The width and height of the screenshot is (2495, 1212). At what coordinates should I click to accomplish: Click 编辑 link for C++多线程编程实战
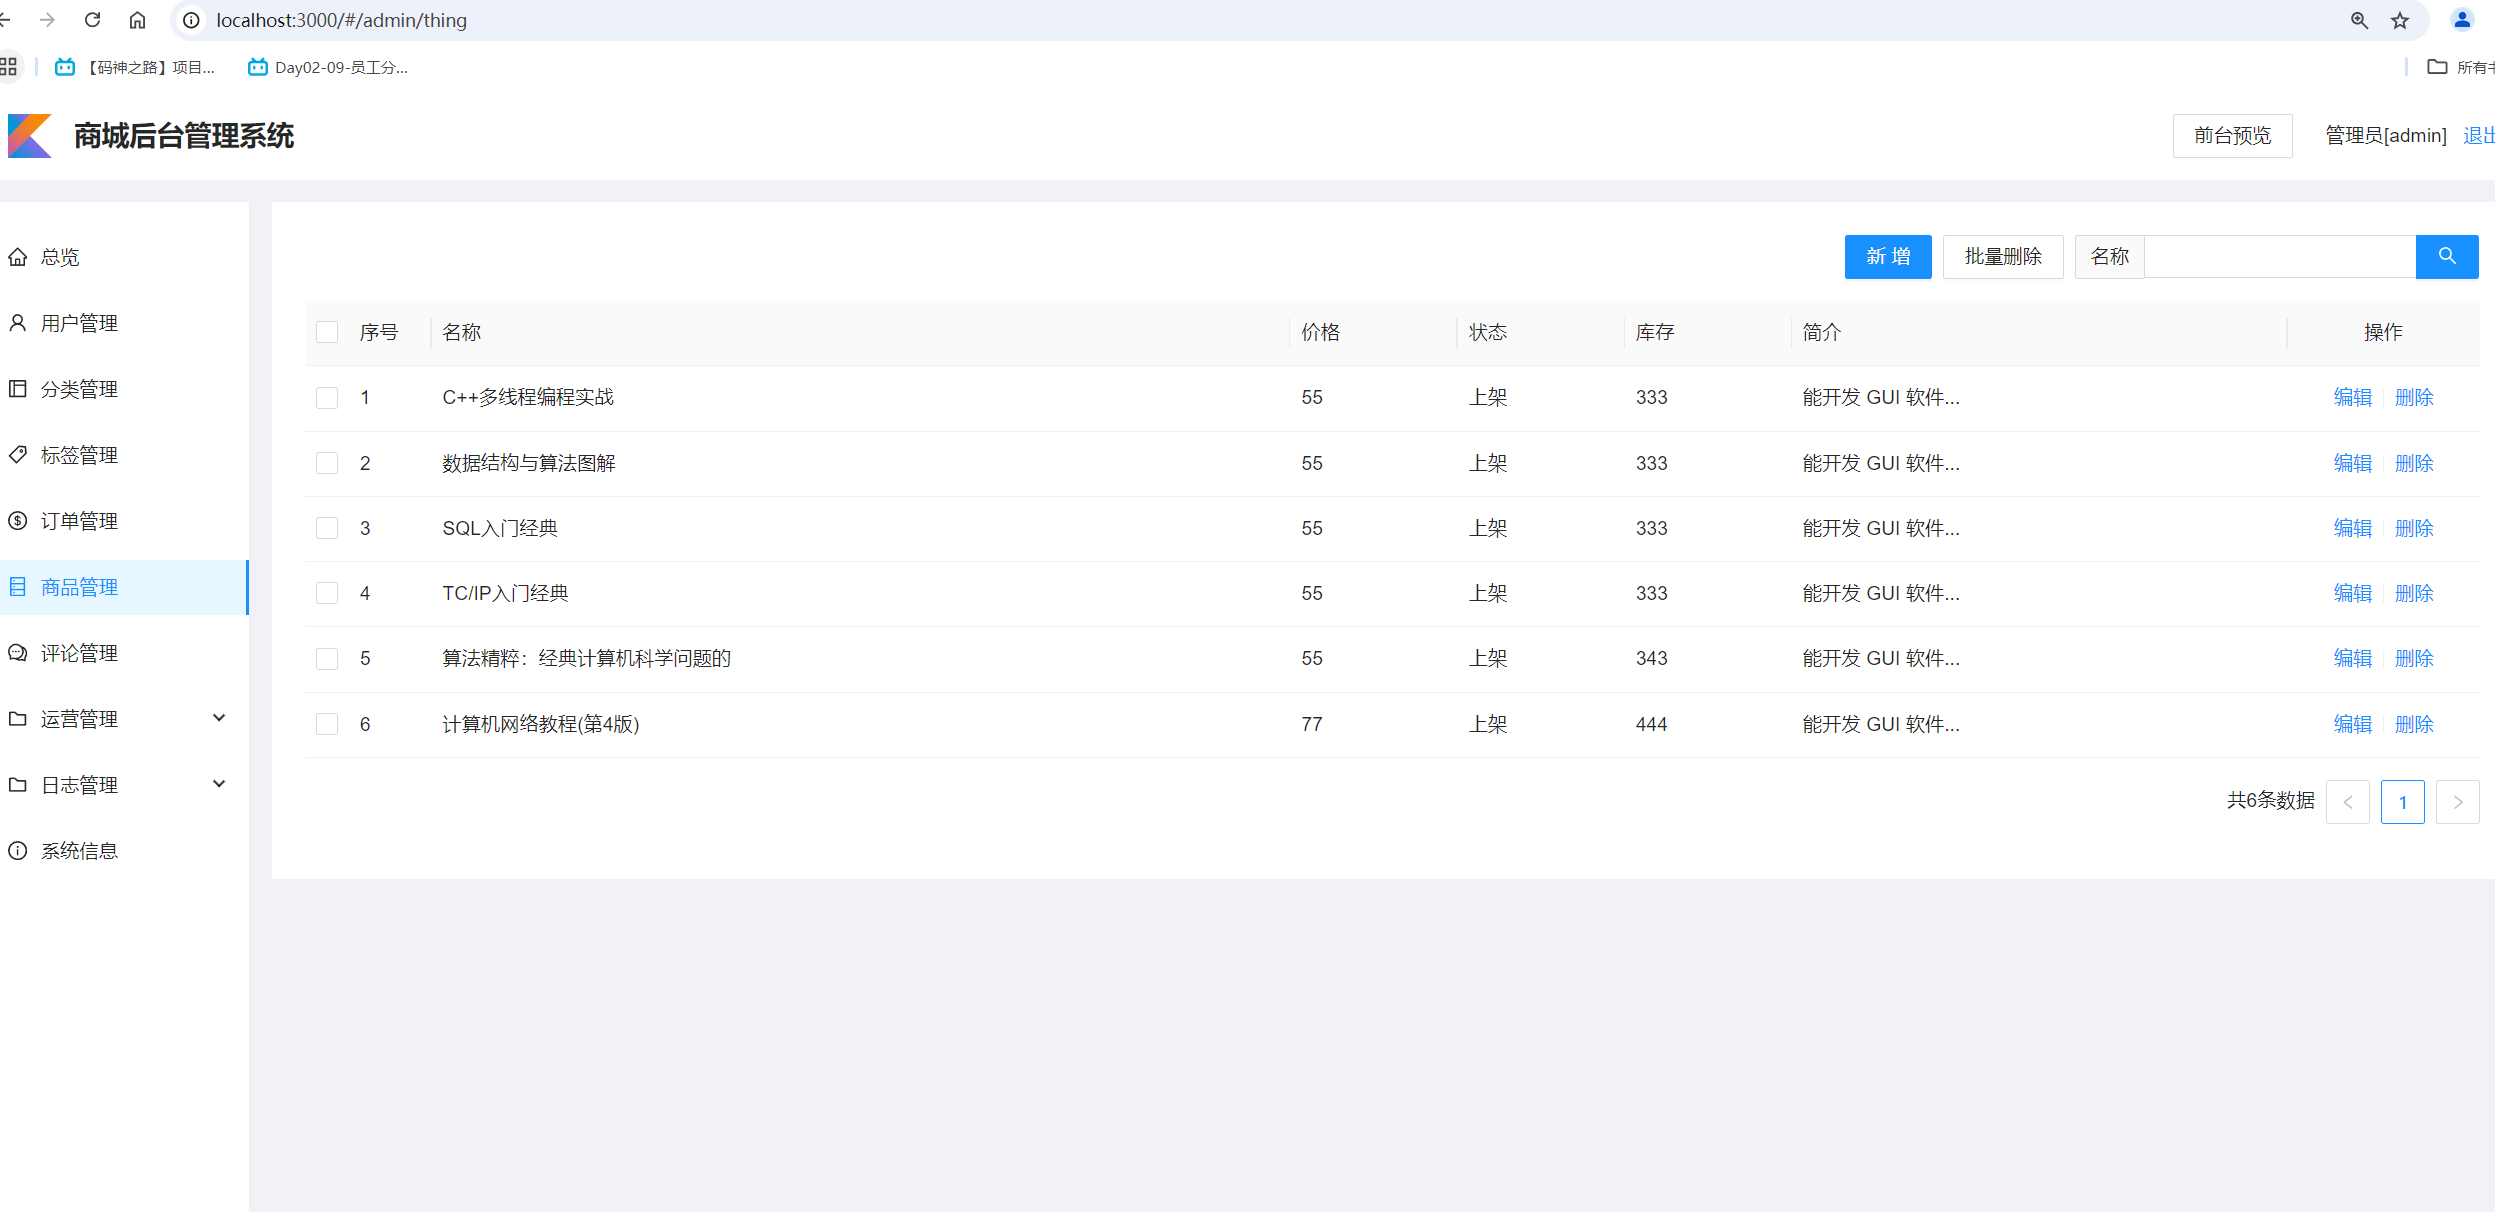[x=2352, y=397]
